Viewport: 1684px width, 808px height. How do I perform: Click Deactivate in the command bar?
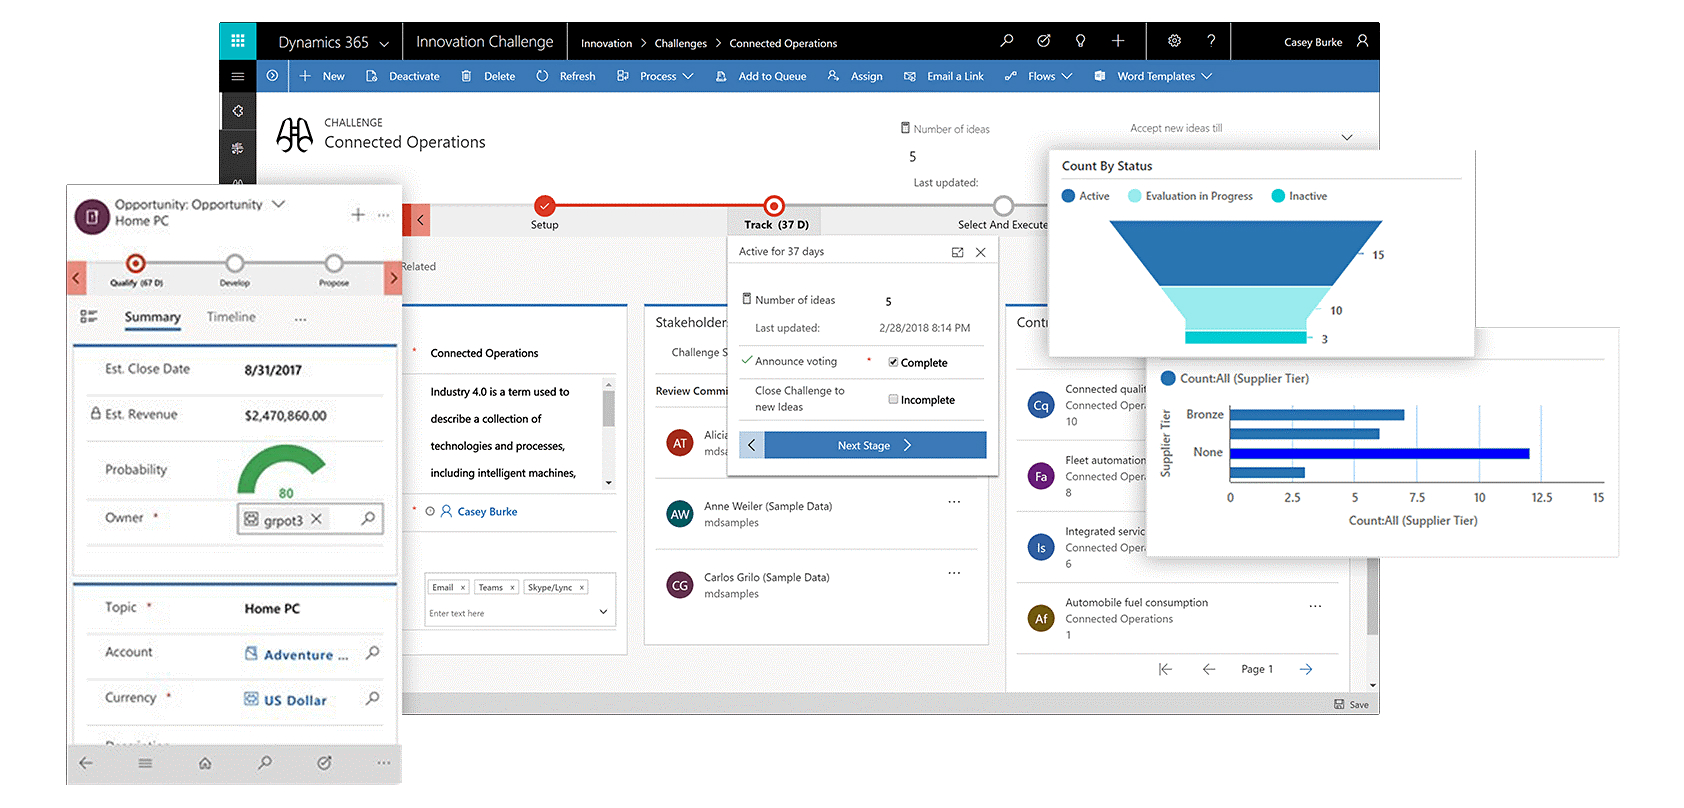coord(402,76)
